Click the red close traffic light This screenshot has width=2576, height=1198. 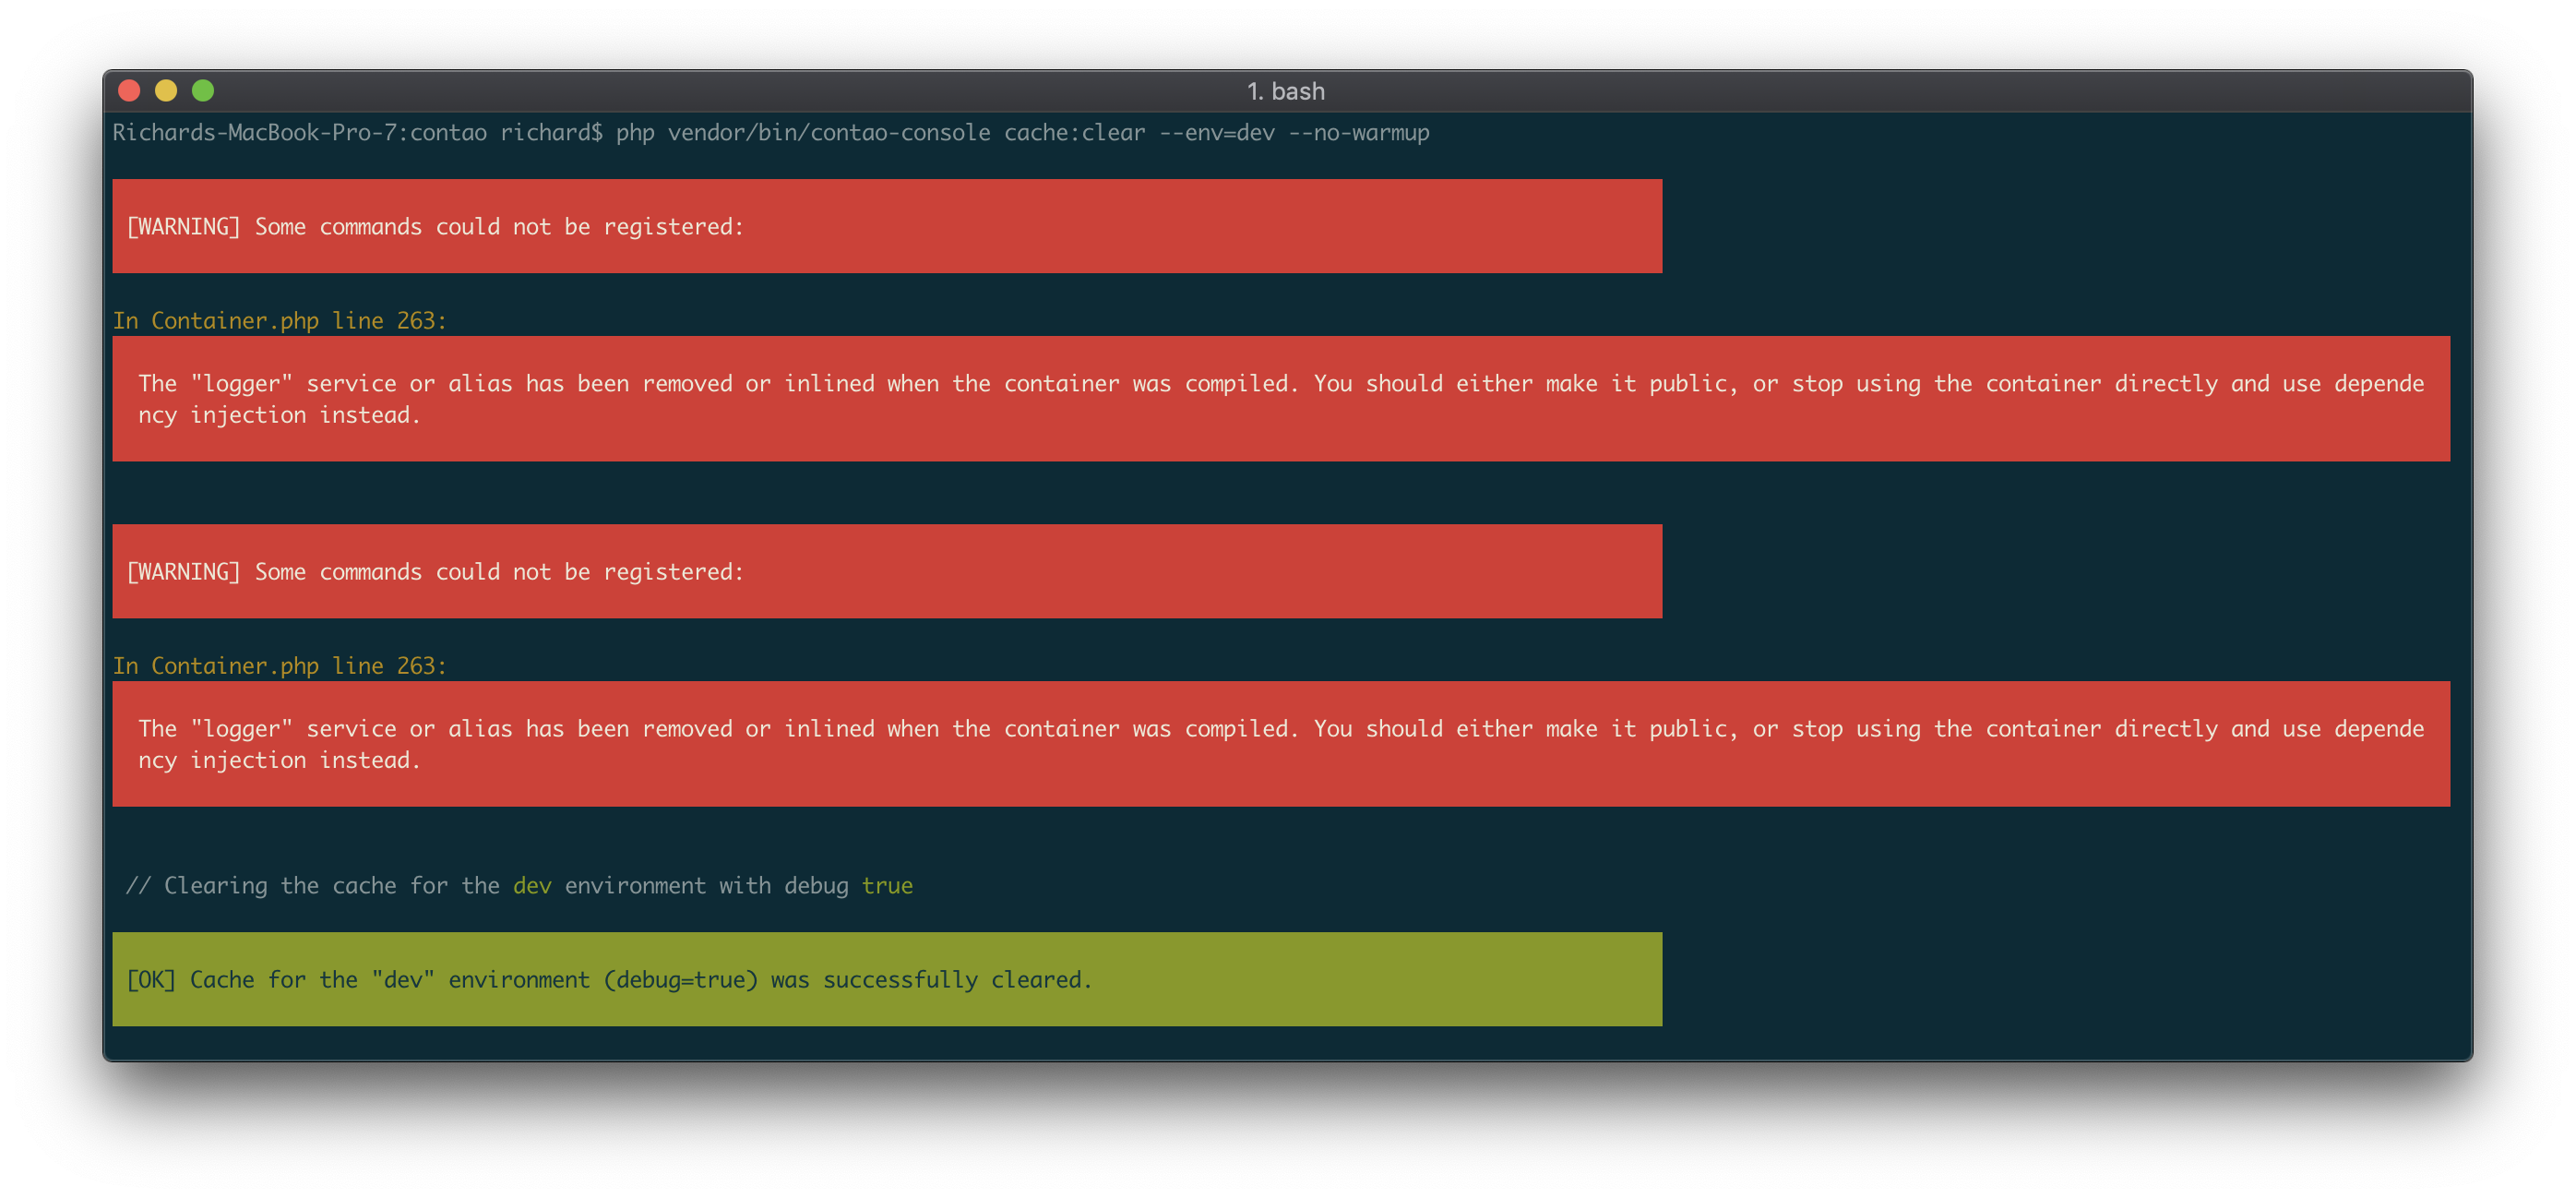coord(131,90)
